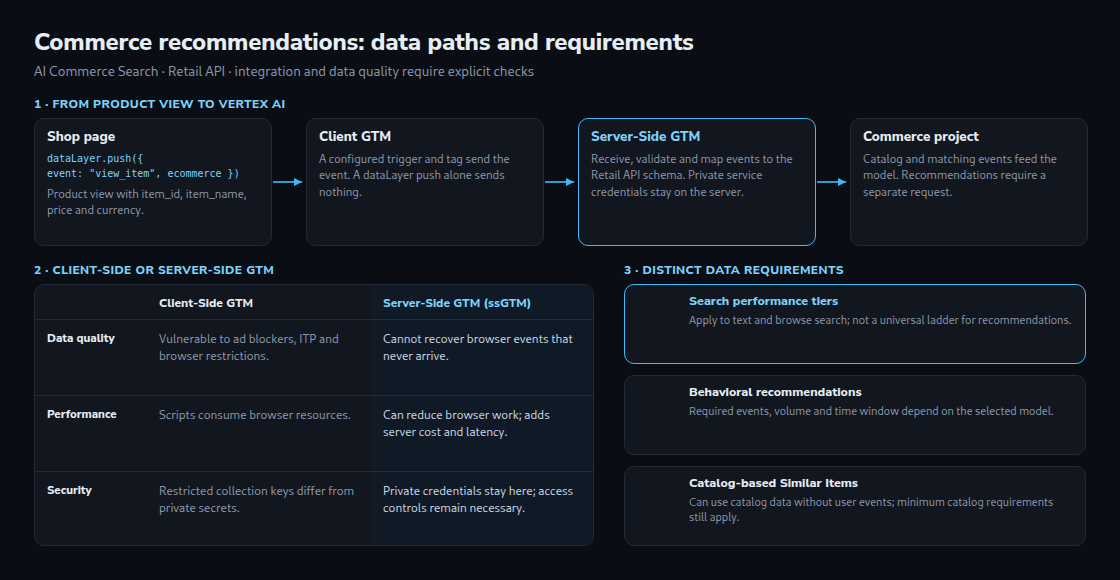Image resolution: width=1120 pixels, height=580 pixels.
Task: Click the "Performance" row label
Action: (x=81, y=414)
